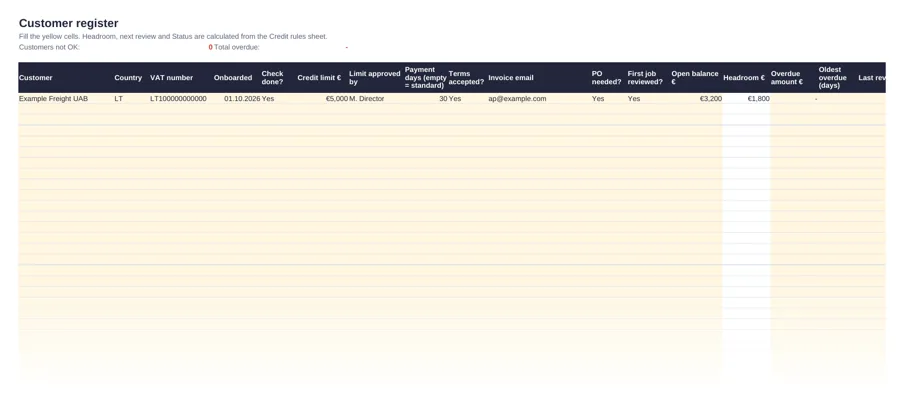Select the ap@example.com email cell
Viewport: 900px width, 397px height.
[517, 99]
